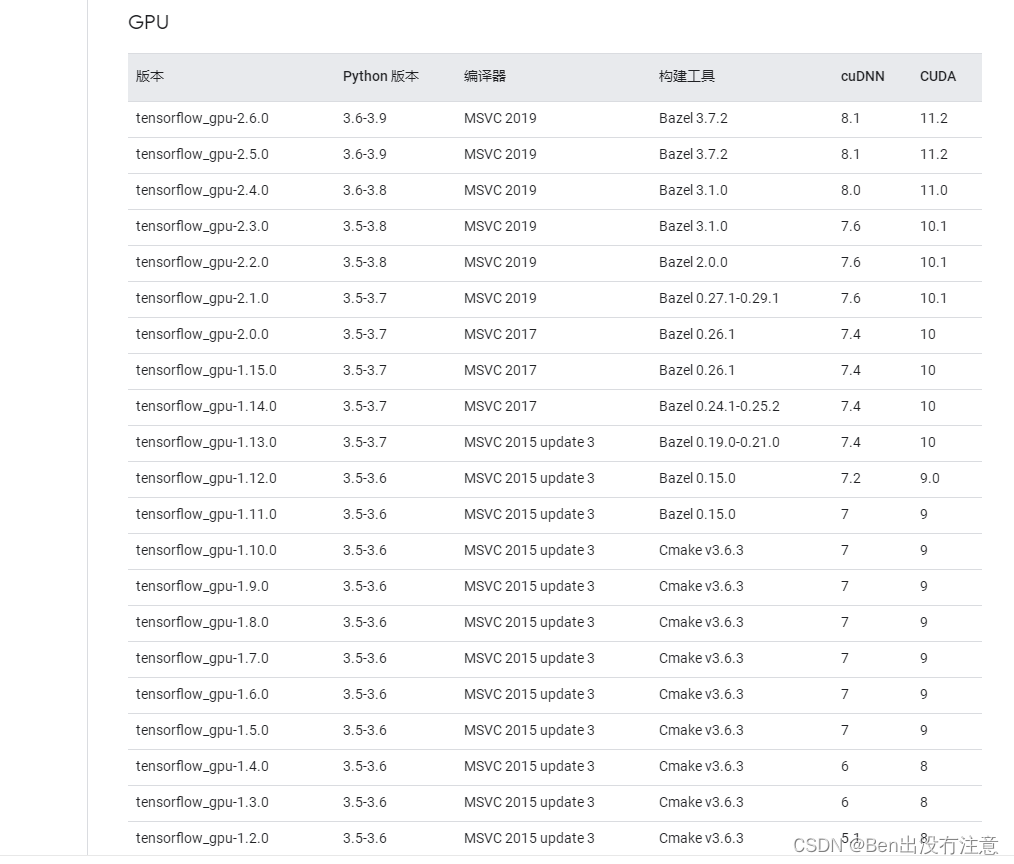
Task: Select tensorflow_gpu-1.15.0 version cell
Action: pyautogui.click(x=206, y=371)
